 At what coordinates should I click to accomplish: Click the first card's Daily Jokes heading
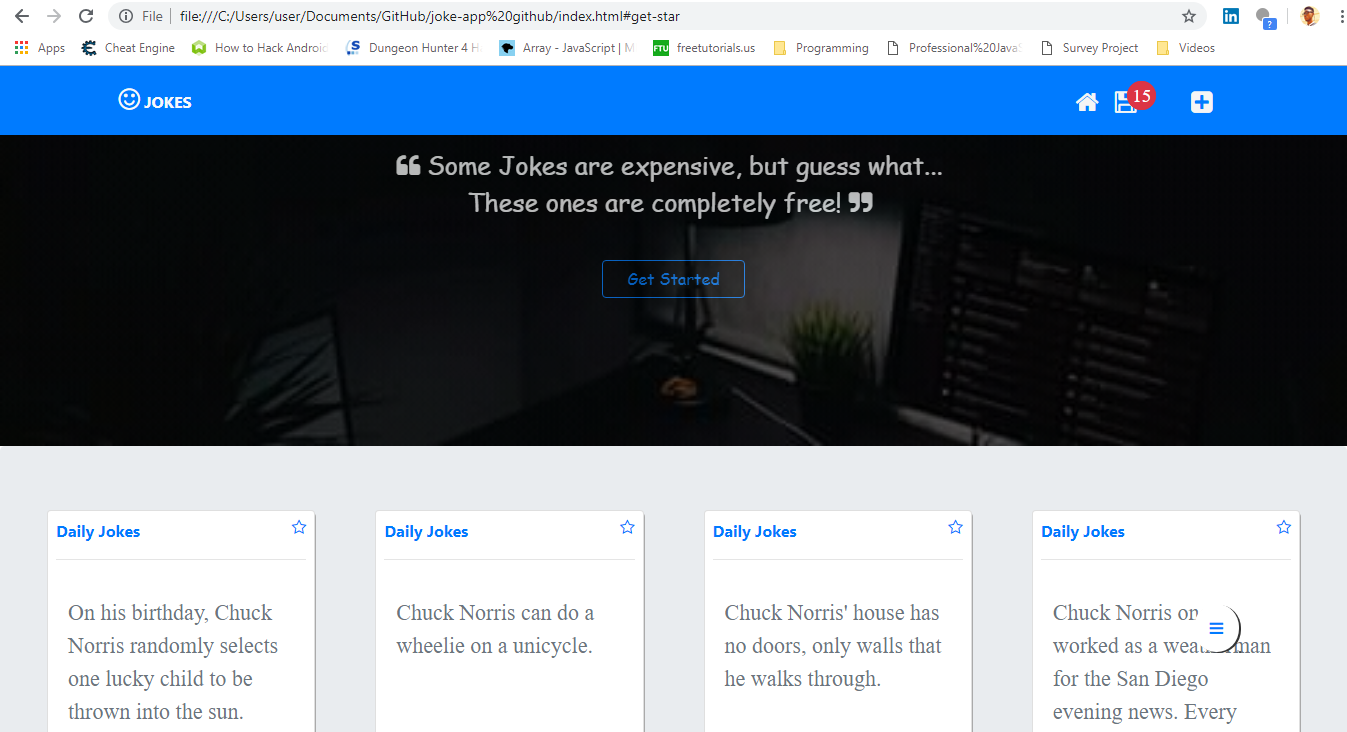coord(98,532)
